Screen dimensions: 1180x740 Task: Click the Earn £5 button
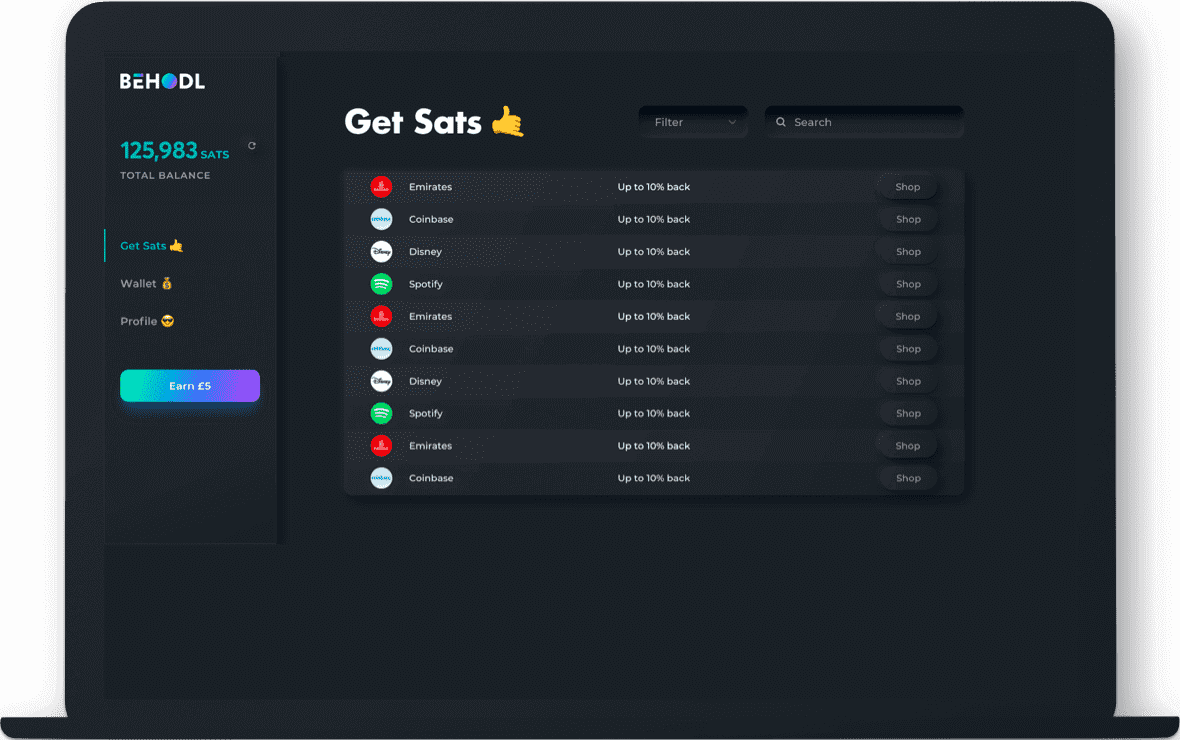click(190, 385)
